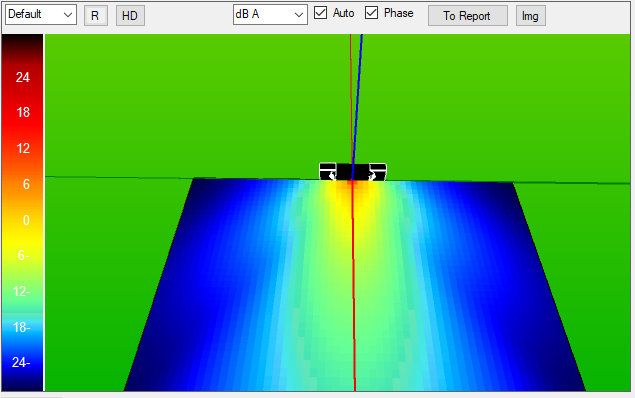The image size is (635, 398).
Task: Click the HD button
Action: click(x=130, y=16)
